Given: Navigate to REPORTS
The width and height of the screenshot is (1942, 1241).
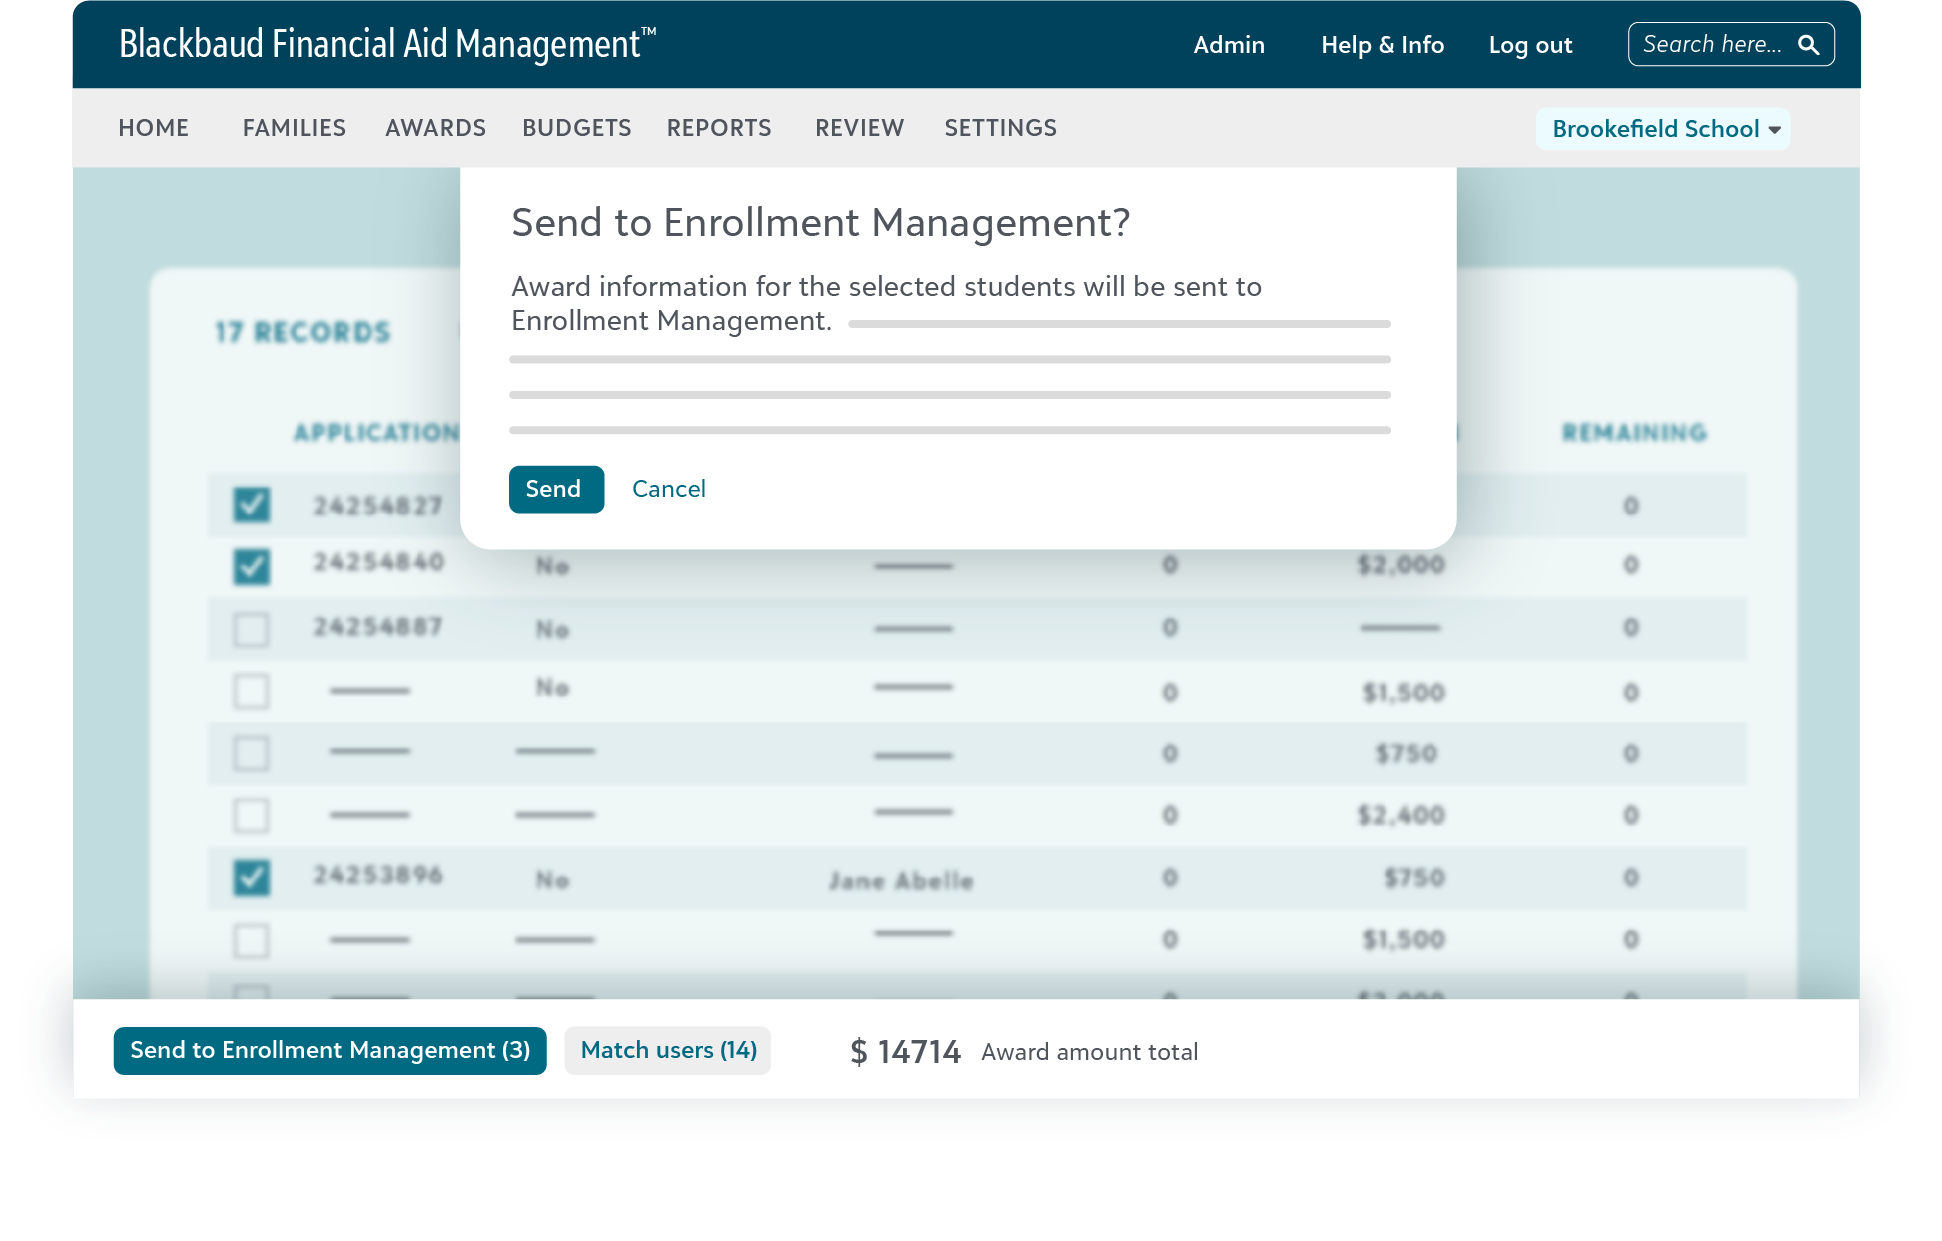Looking at the screenshot, I should 719,128.
